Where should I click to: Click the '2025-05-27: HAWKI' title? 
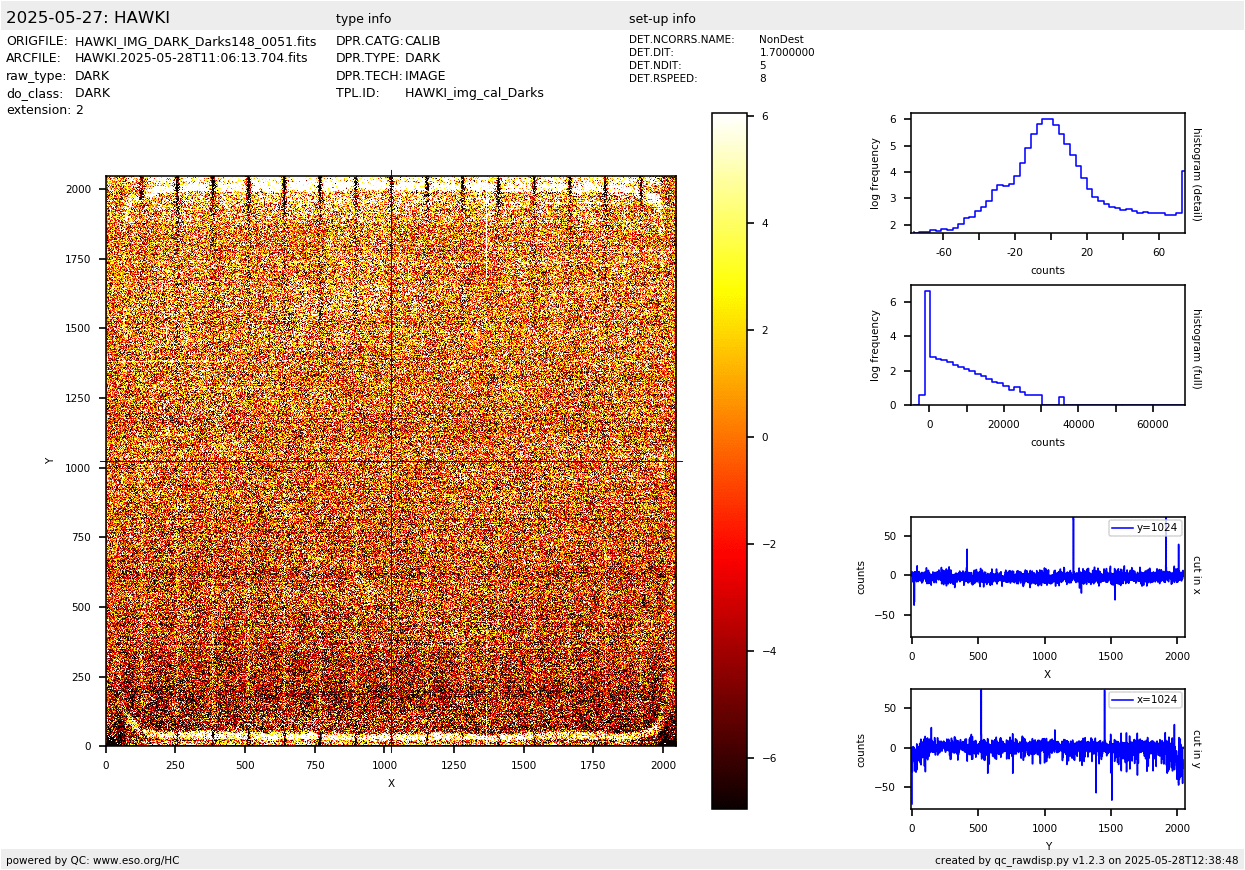88,18
